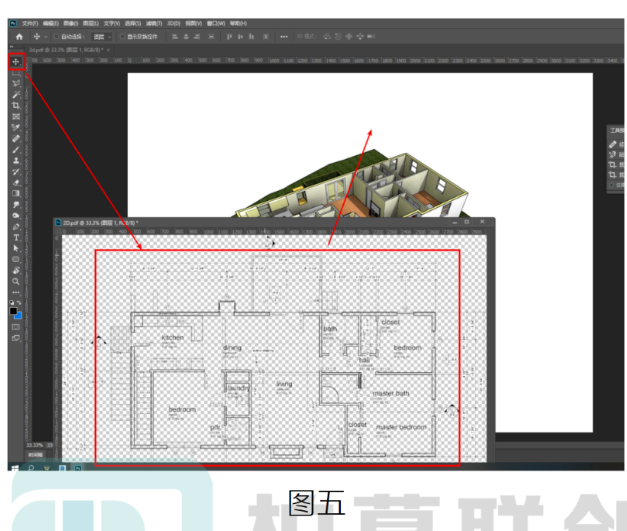Select the Gradient tool
The height and width of the screenshot is (531, 627).
click(16, 194)
